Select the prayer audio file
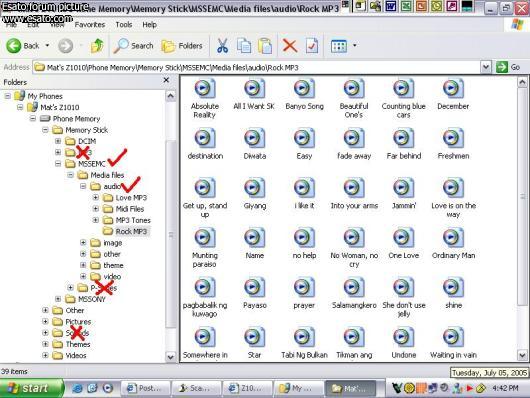The height and width of the screenshot is (398, 530). pos(304,294)
